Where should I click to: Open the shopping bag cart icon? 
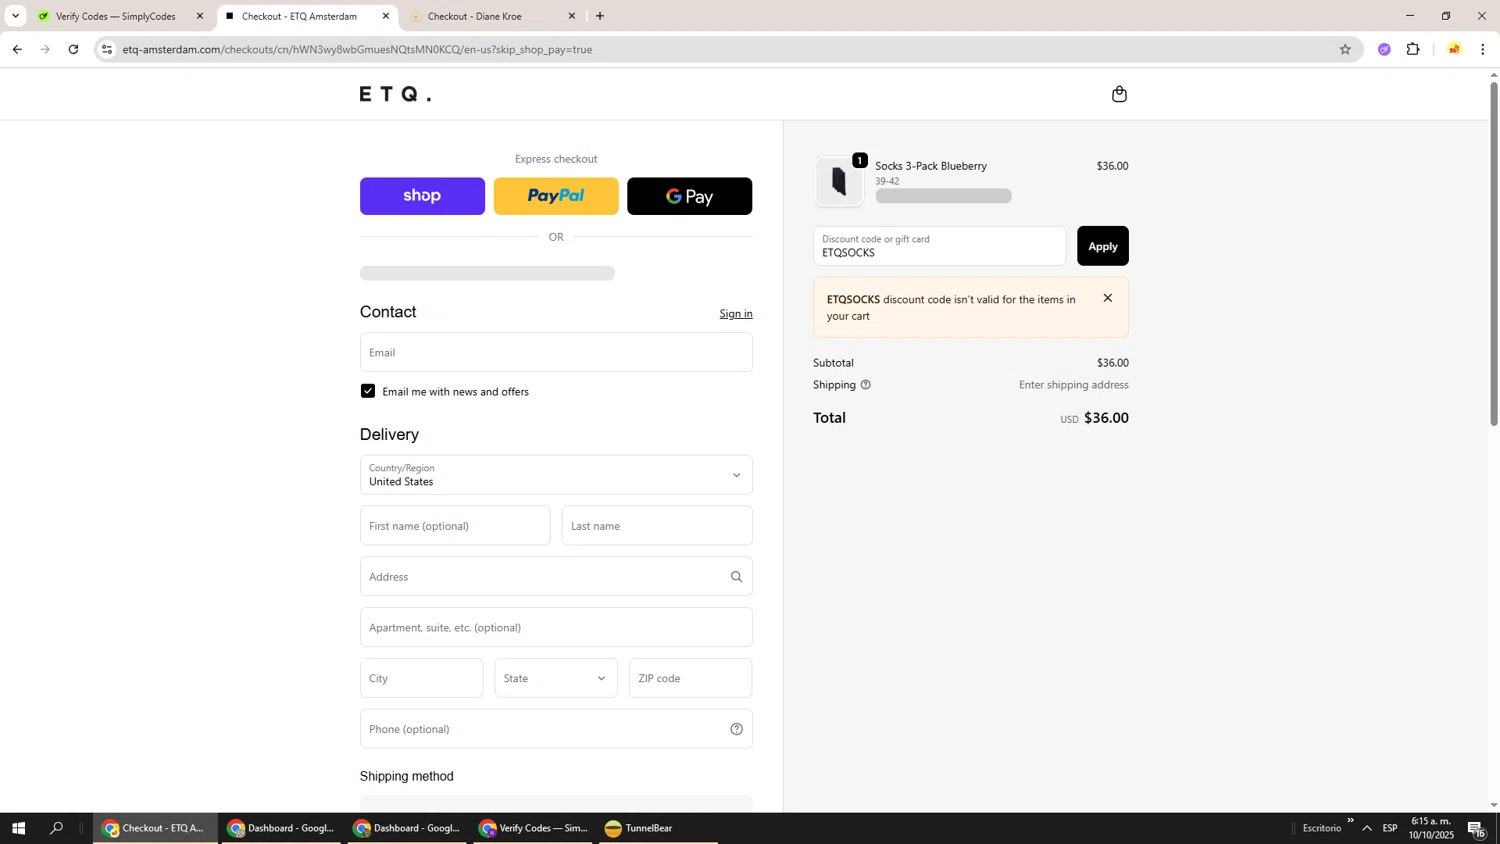1119,94
